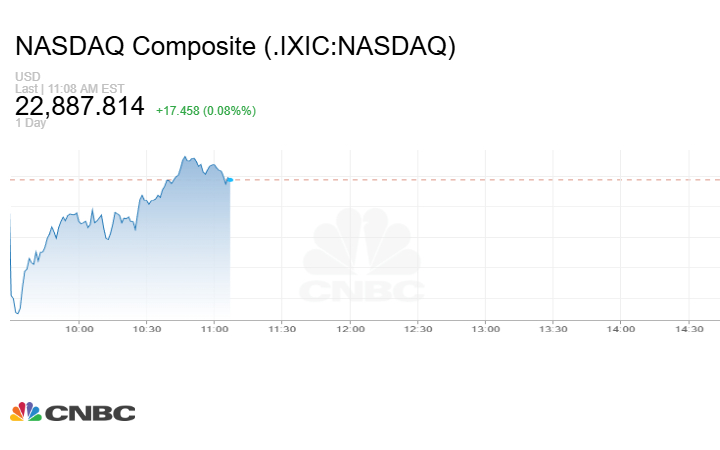Click the 13:30 time axis label

[x=553, y=329]
